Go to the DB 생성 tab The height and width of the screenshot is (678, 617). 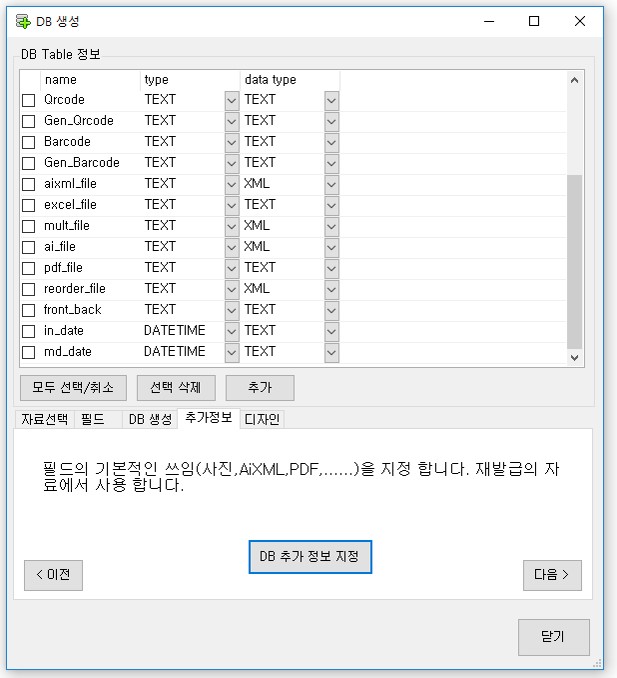149,419
